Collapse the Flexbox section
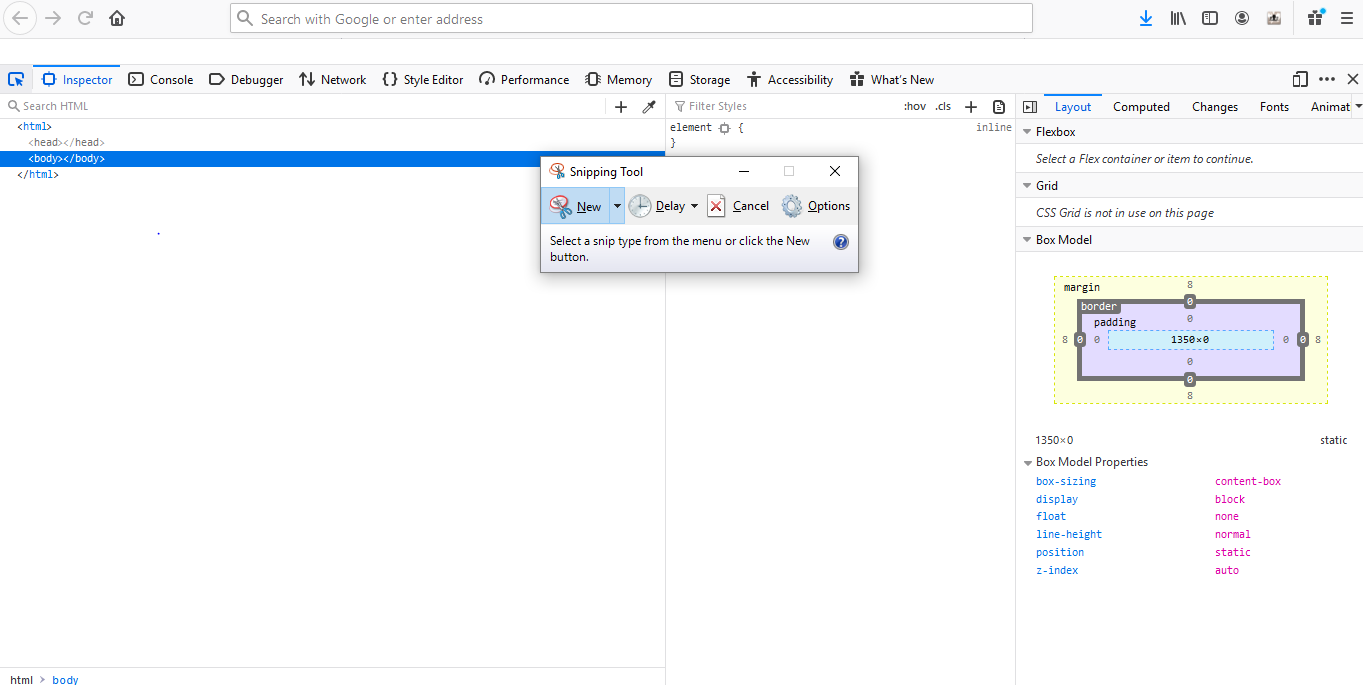The image size is (1363, 685). [1027, 132]
